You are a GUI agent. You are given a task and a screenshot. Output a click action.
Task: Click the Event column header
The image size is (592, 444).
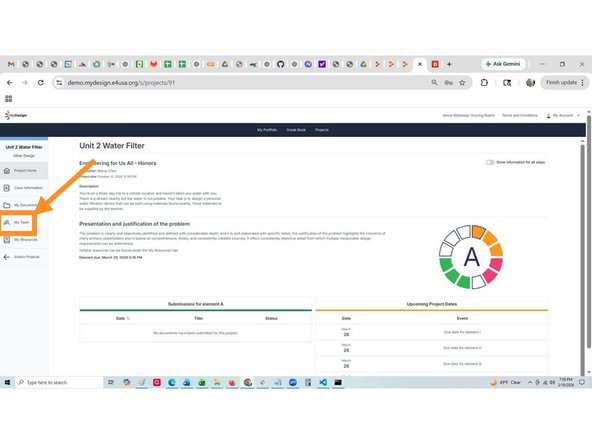(462, 318)
